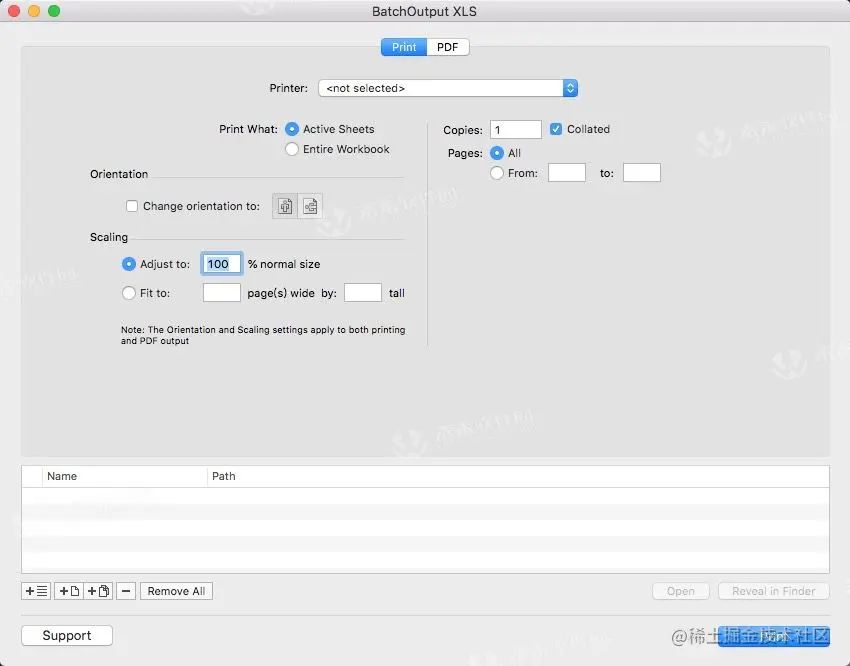Switch to the Print tab
The image size is (850, 666).
tap(404, 47)
